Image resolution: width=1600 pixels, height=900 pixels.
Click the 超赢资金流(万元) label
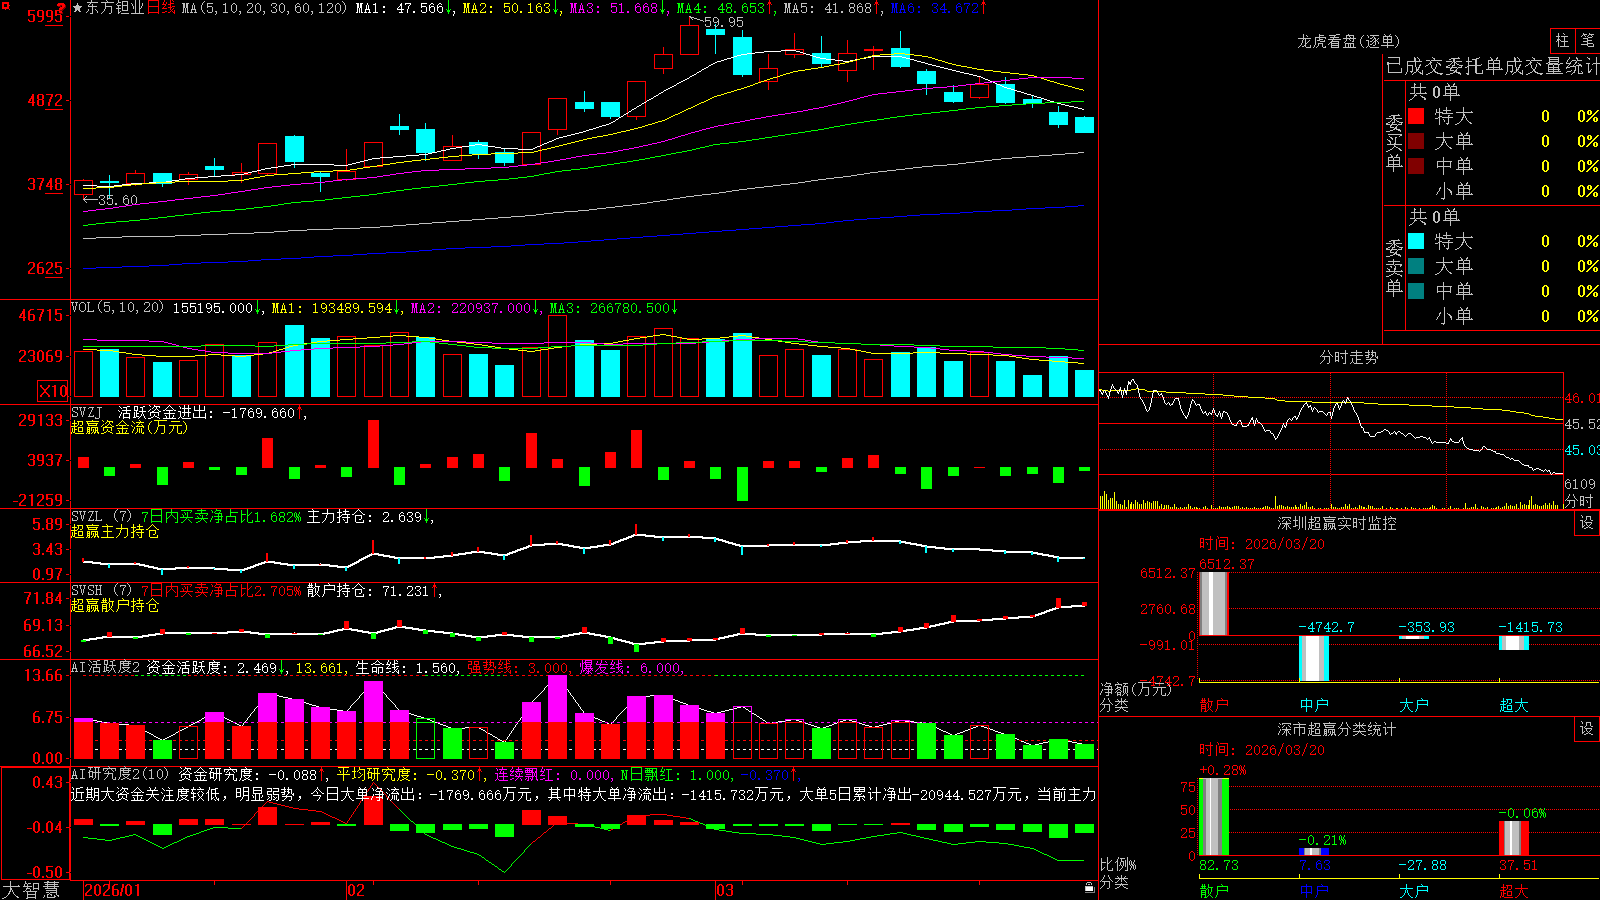(129, 427)
